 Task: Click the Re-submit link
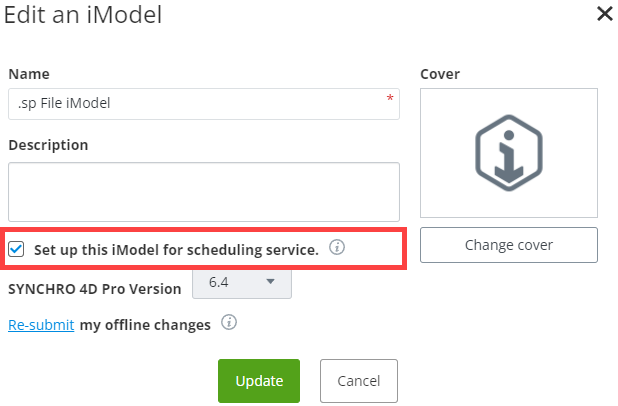(41, 325)
